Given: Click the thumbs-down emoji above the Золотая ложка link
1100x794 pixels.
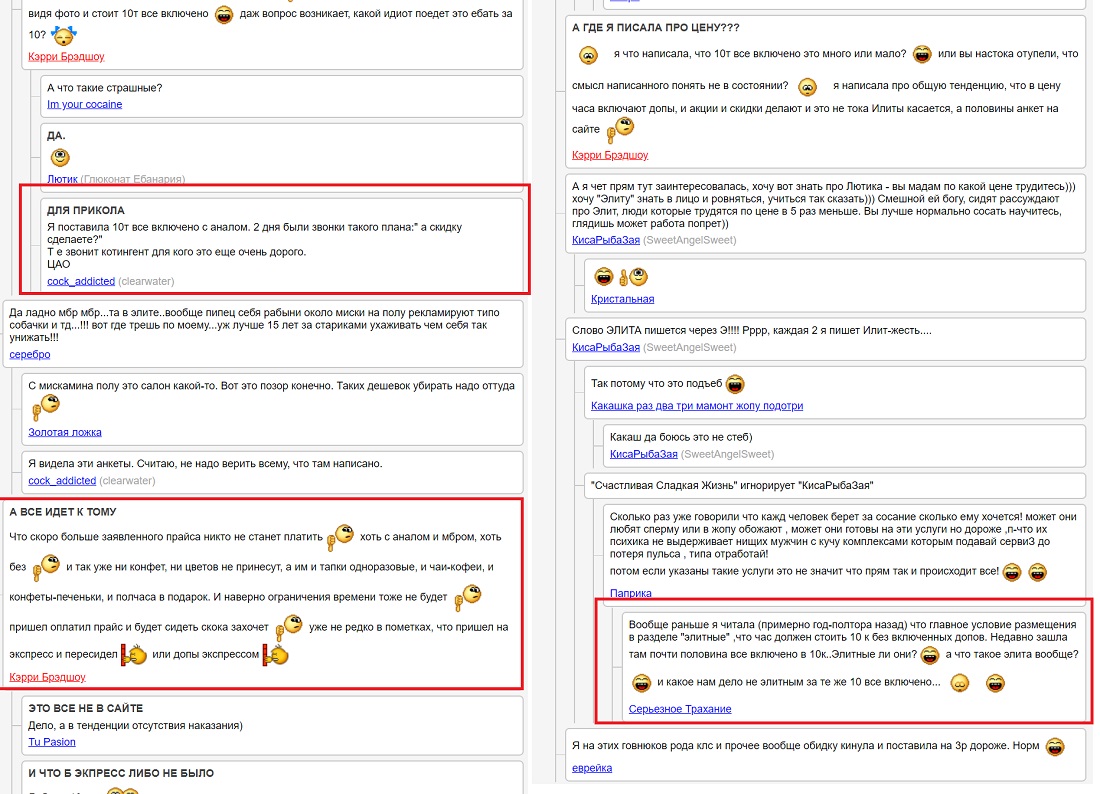Looking at the screenshot, I should 46,407.
